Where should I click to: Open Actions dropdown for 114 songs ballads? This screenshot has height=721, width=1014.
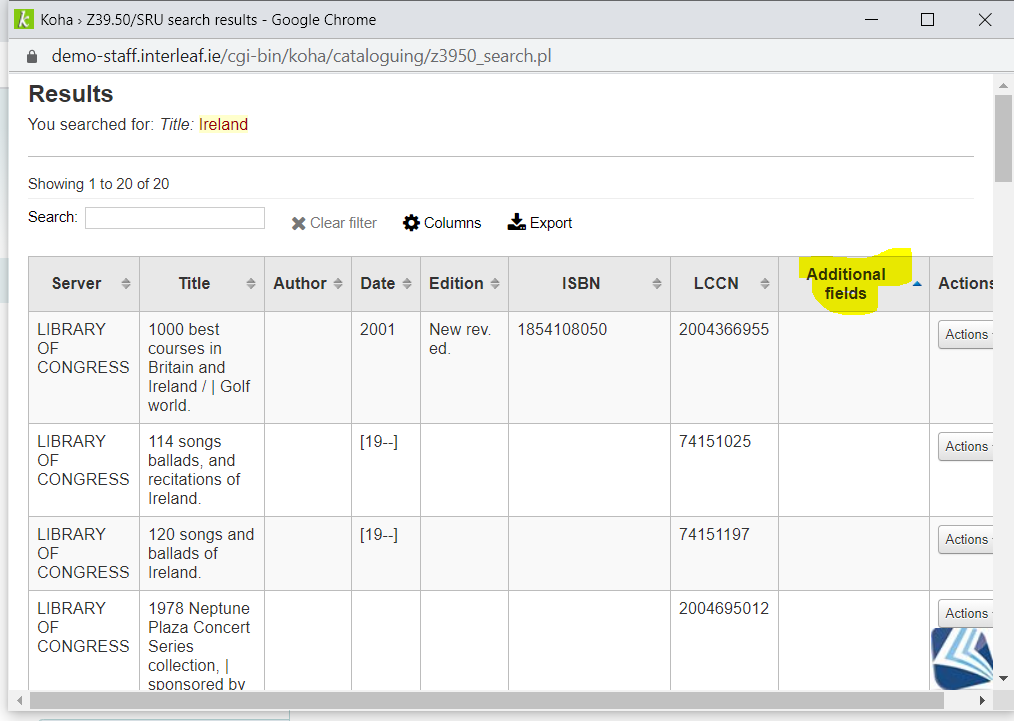tap(966, 446)
